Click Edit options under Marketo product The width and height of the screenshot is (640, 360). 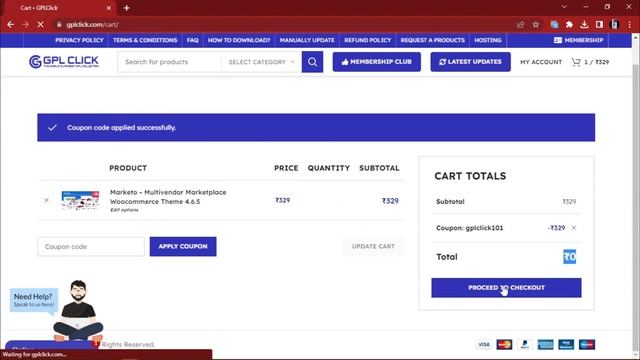click(124, 210)
